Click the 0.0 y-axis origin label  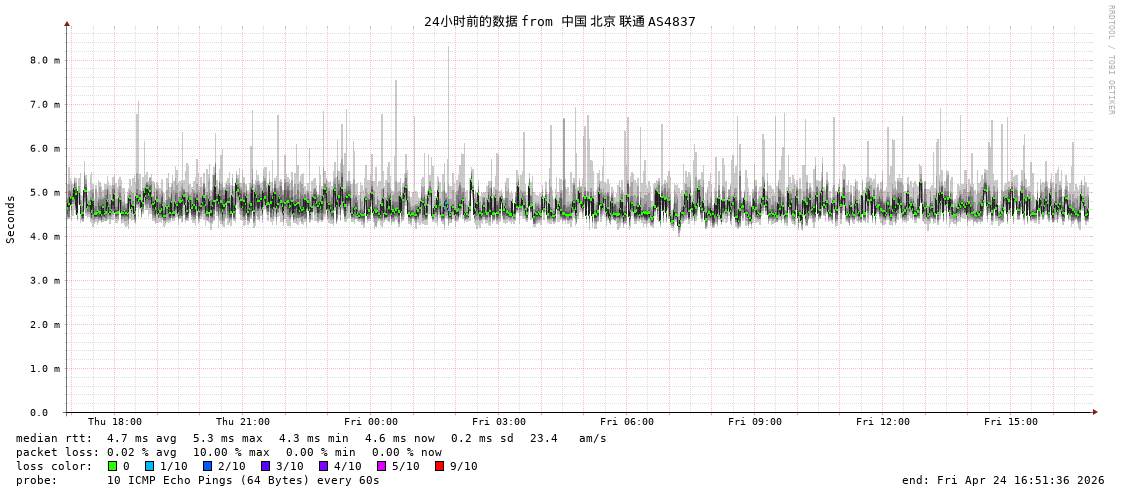click(39, 412)
